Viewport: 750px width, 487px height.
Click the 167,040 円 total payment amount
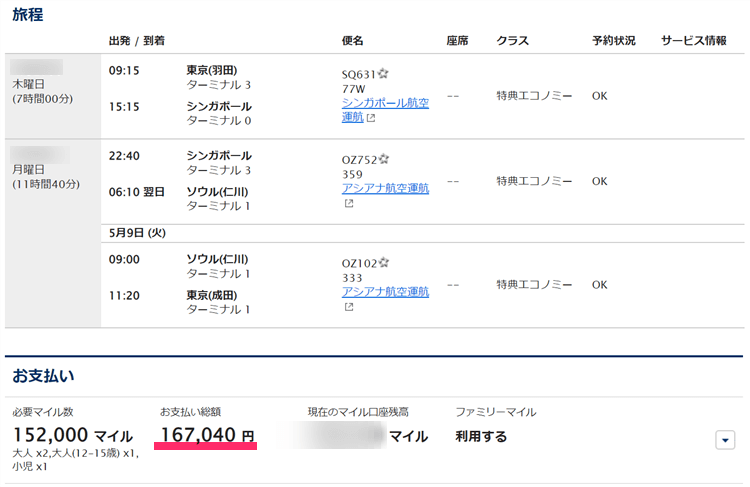pyautogui.click(x=207, y=435)
